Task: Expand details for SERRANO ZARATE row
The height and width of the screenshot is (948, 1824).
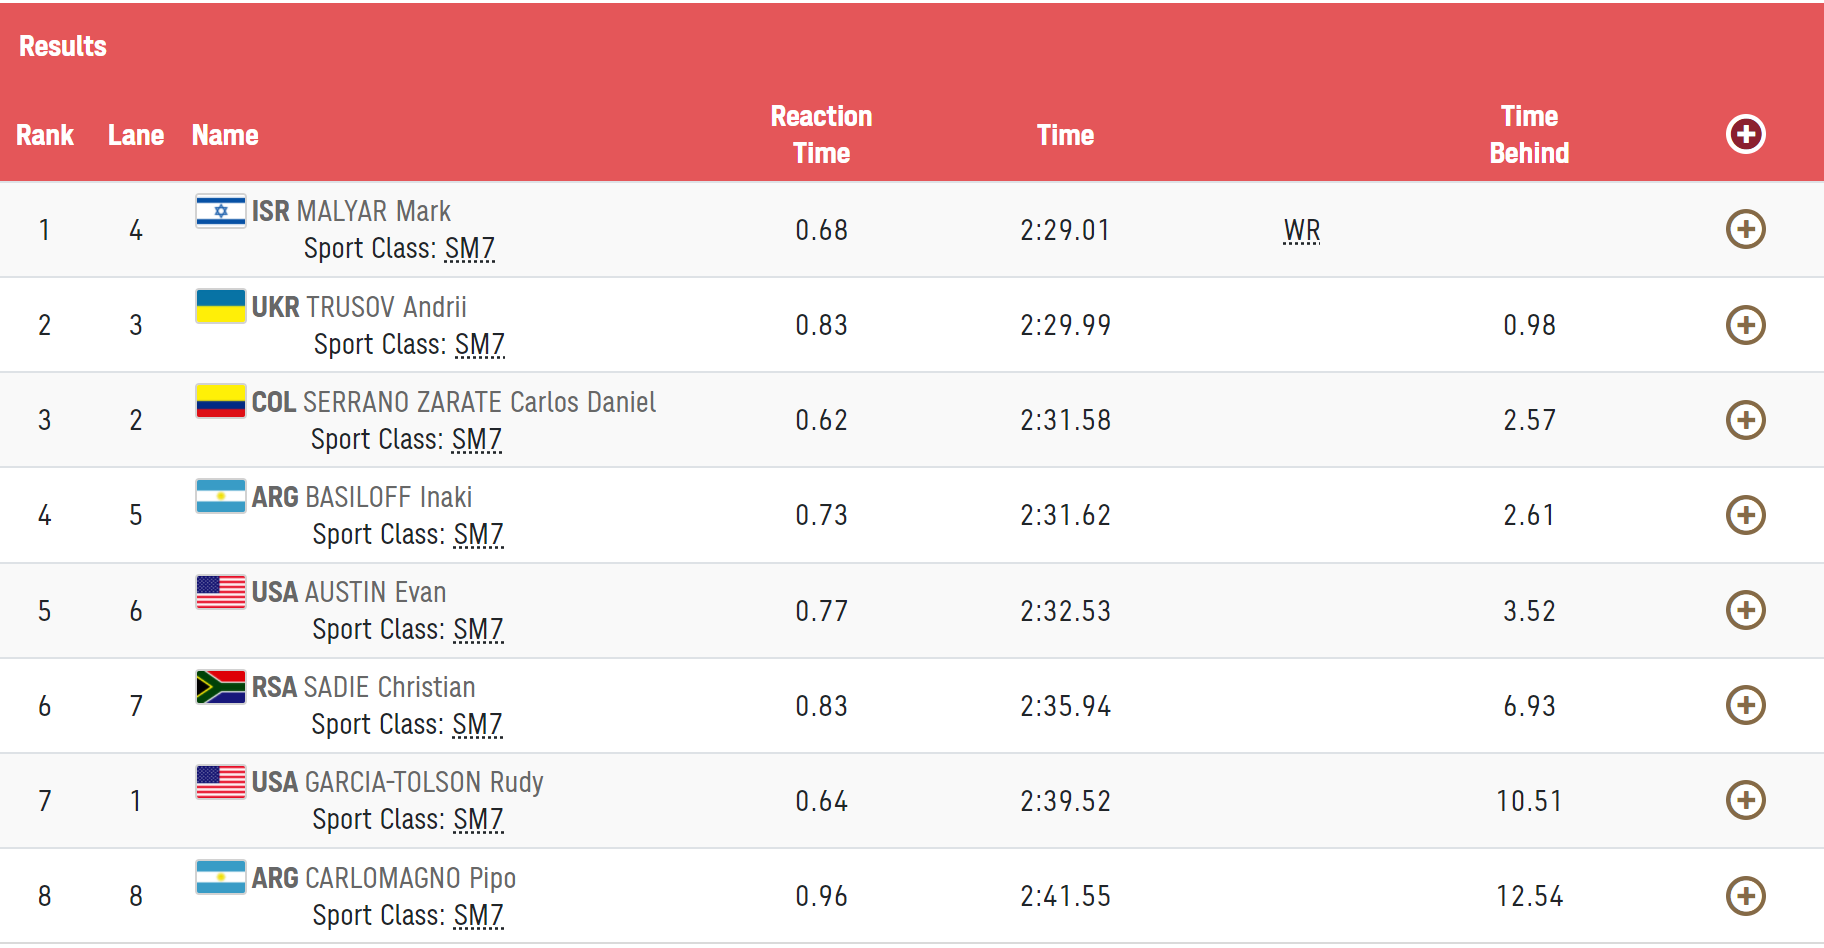Action: (x=1745, y=420)
